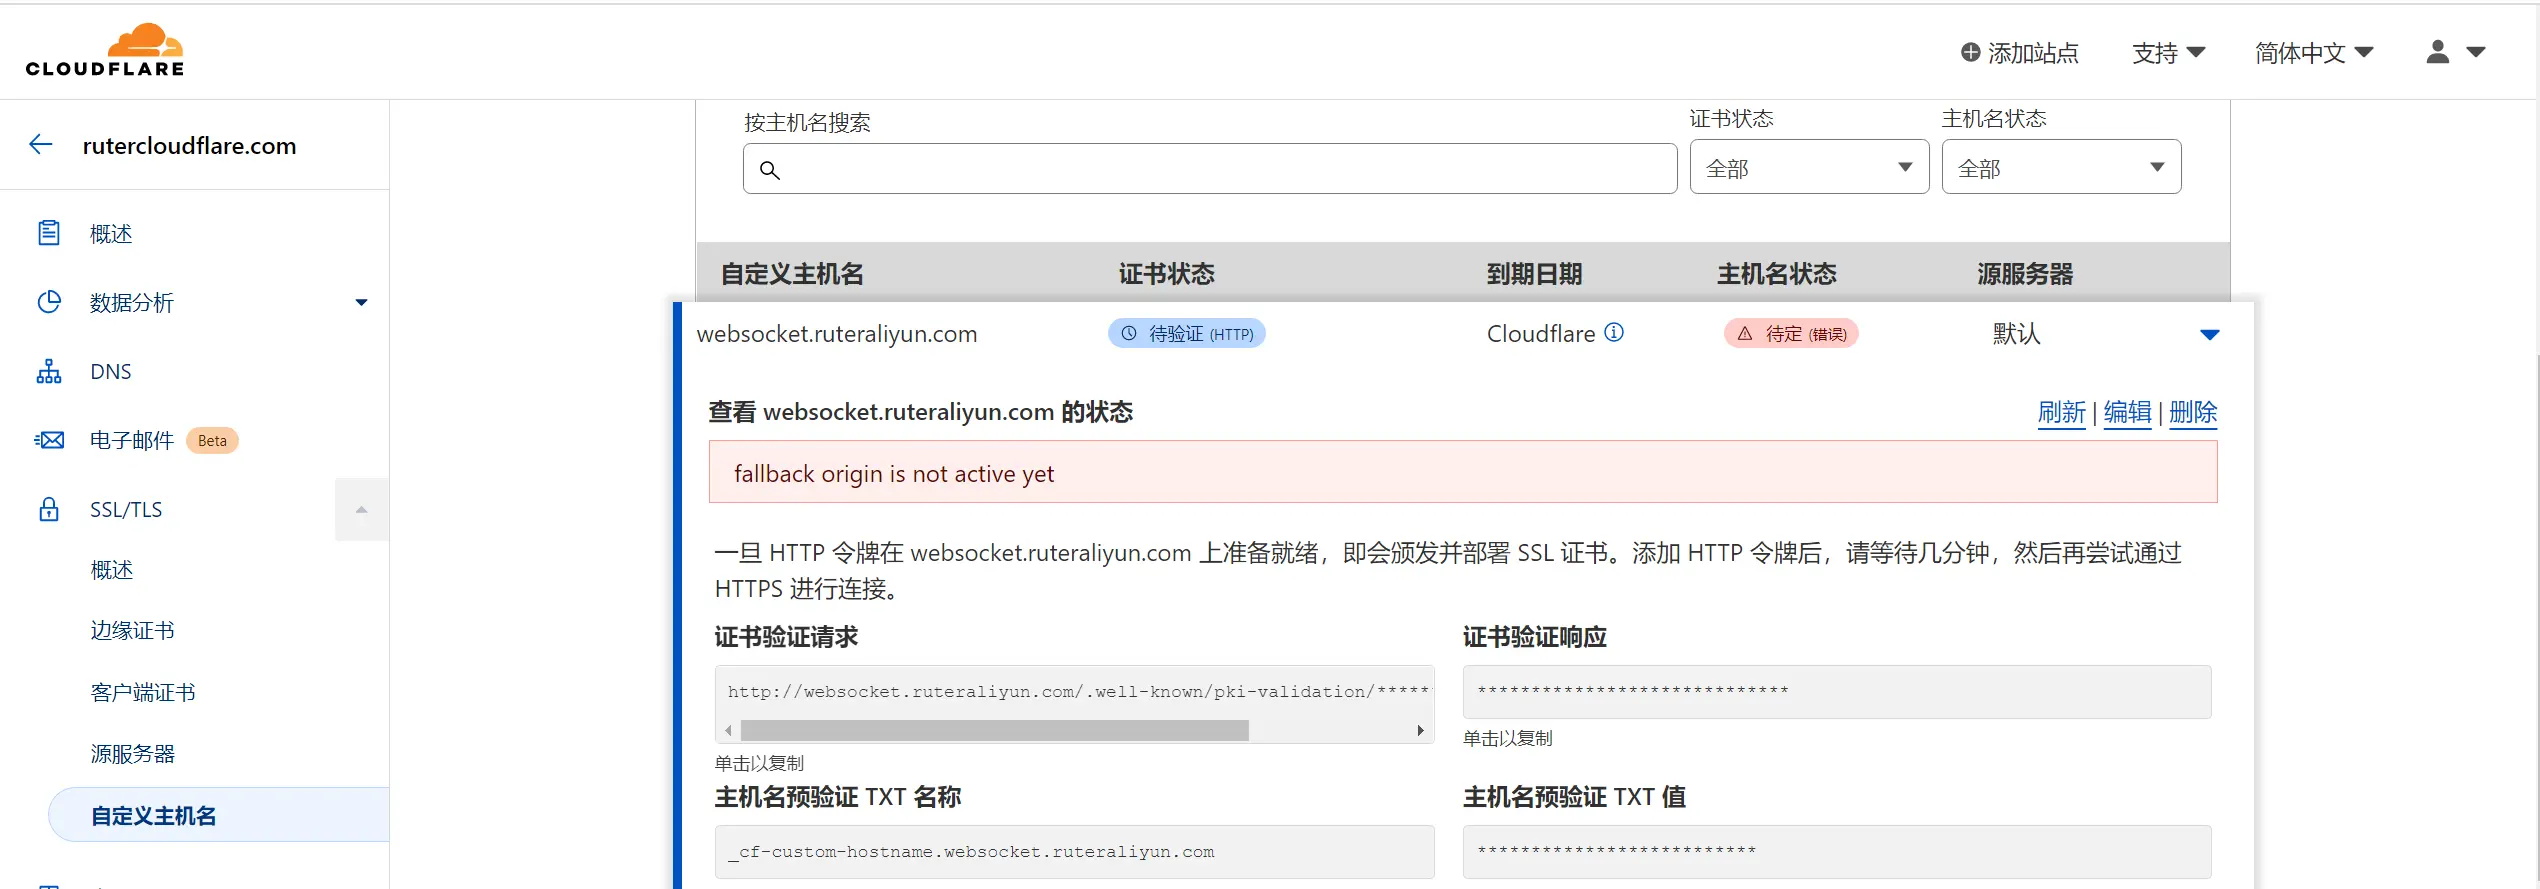Click the 自定义主机名 column header

point(792,273)
